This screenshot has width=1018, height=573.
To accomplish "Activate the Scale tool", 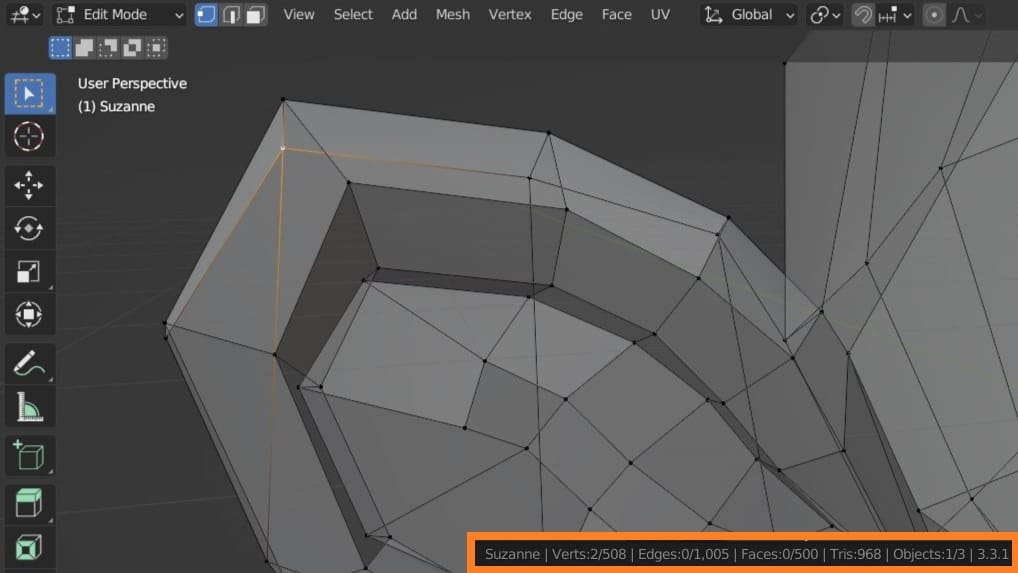I will (29, 271).
